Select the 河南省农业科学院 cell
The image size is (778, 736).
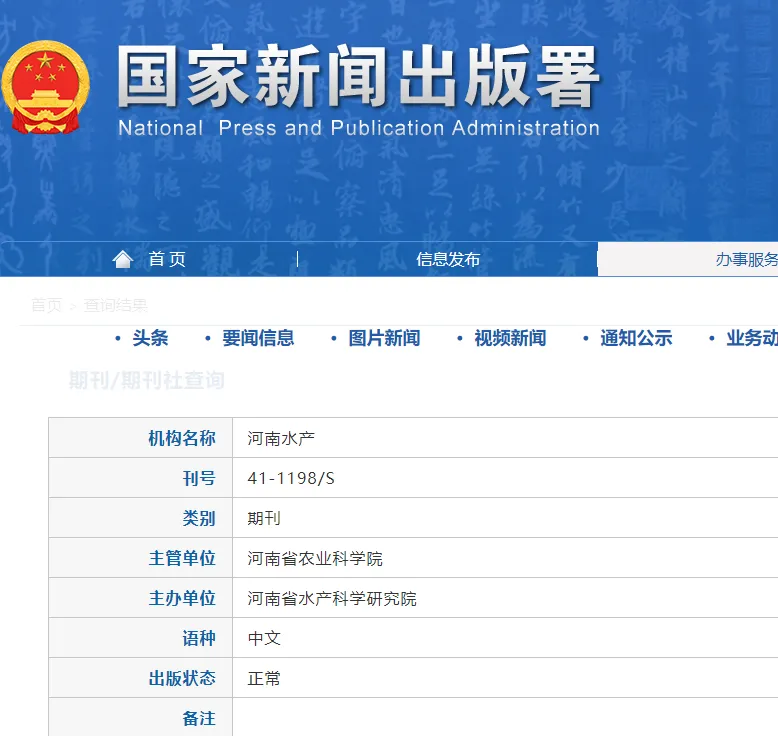315,559
